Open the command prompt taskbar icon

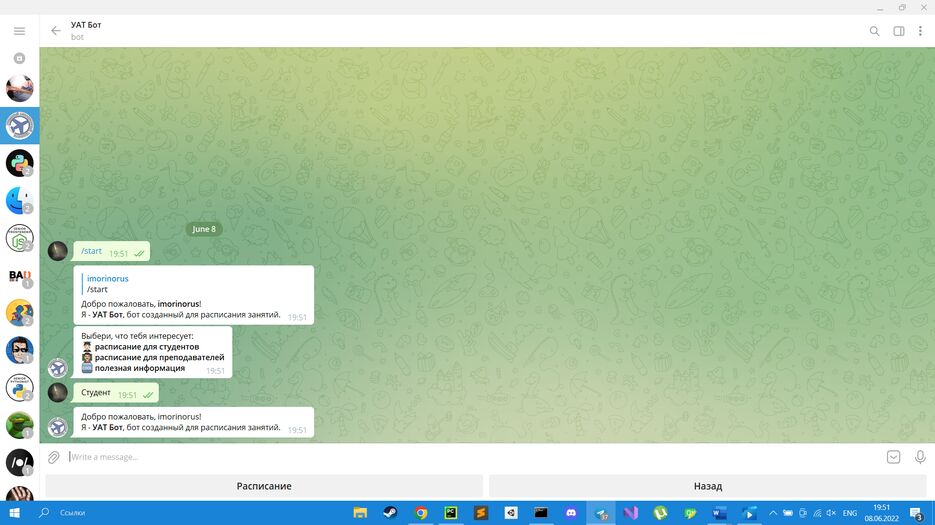(x=541, y=513)
